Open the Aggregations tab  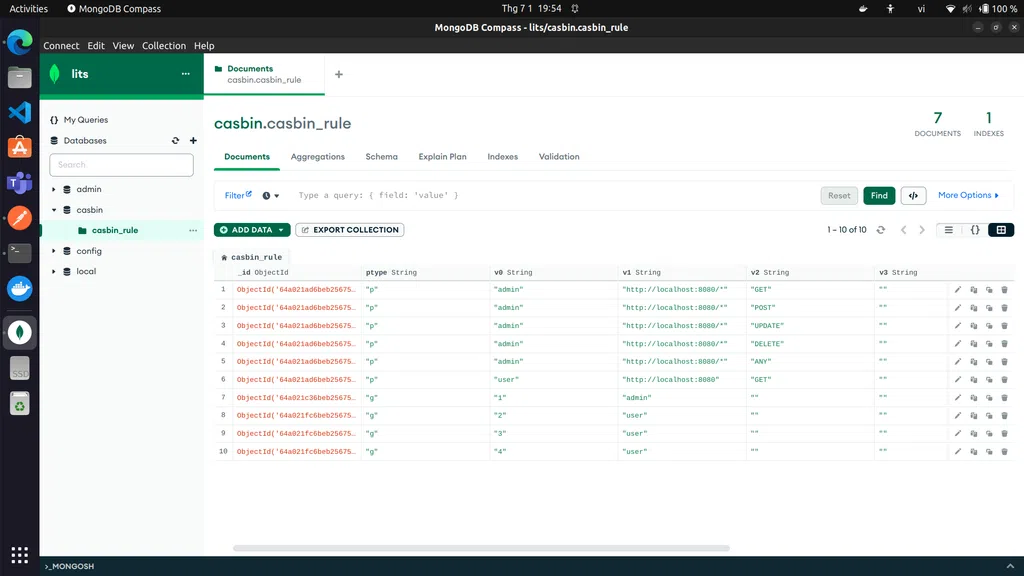[317, 157]
